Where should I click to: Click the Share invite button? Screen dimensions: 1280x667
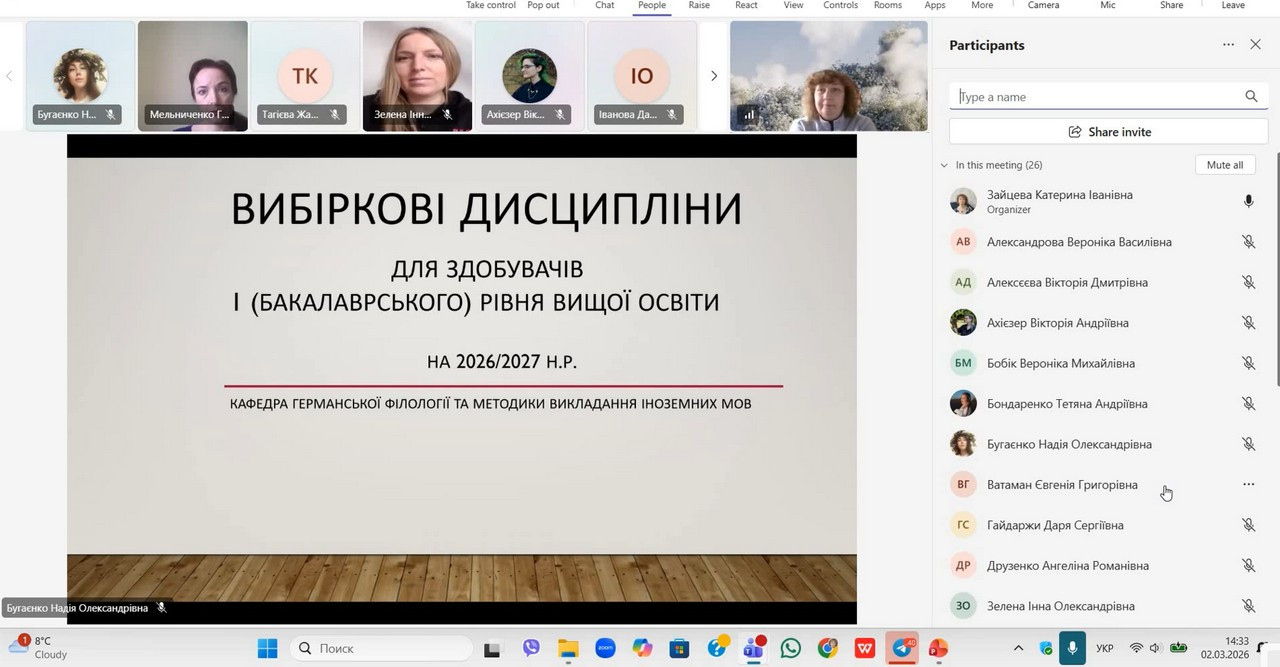(1109, 132)
